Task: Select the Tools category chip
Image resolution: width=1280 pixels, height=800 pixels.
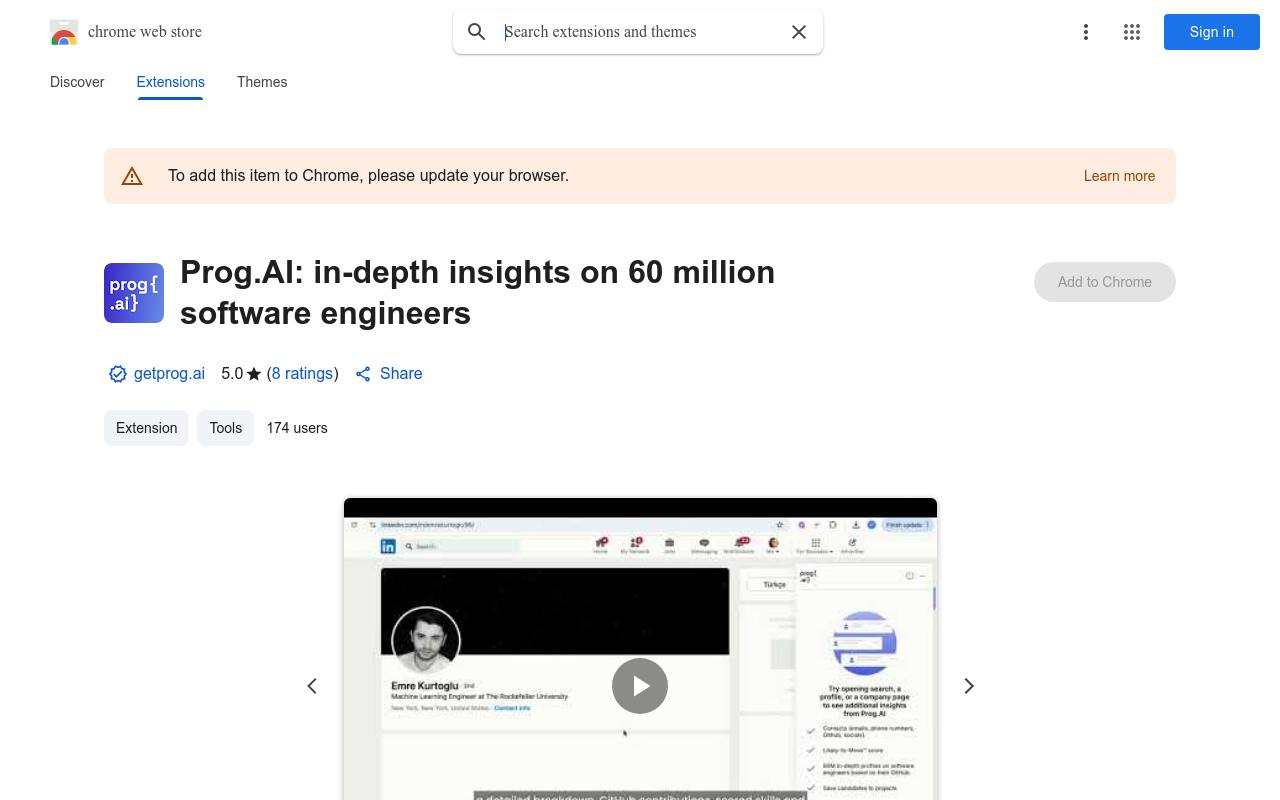Action: click(x=226, y=428)
